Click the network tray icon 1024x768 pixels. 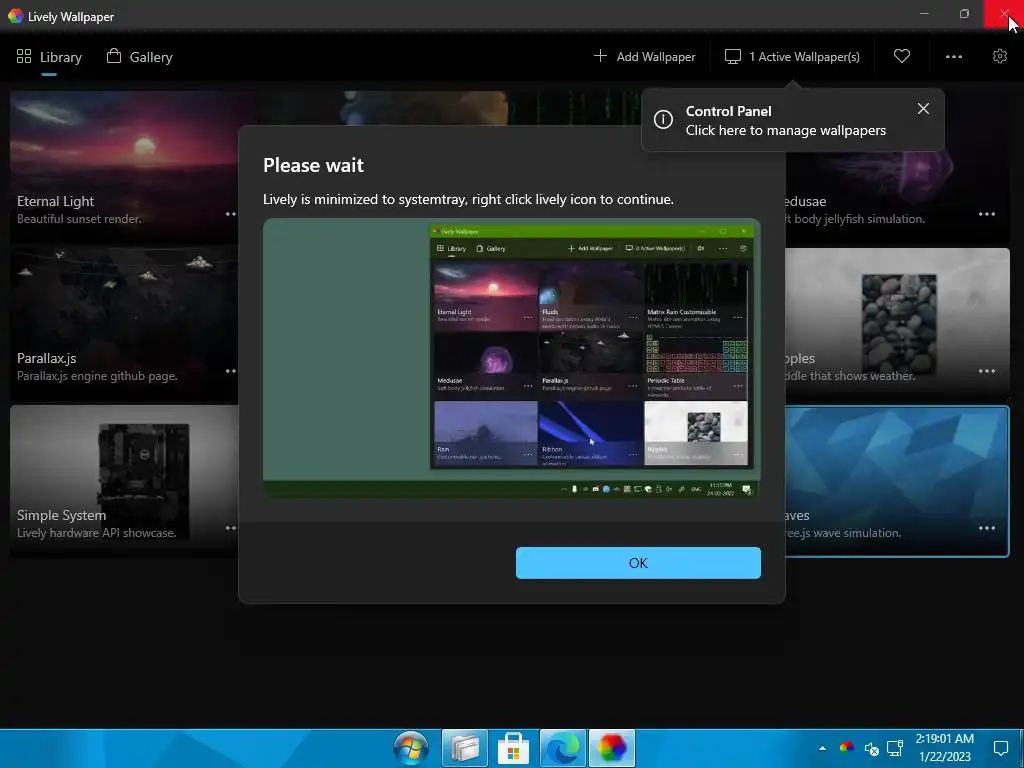[x=895, y=748]
